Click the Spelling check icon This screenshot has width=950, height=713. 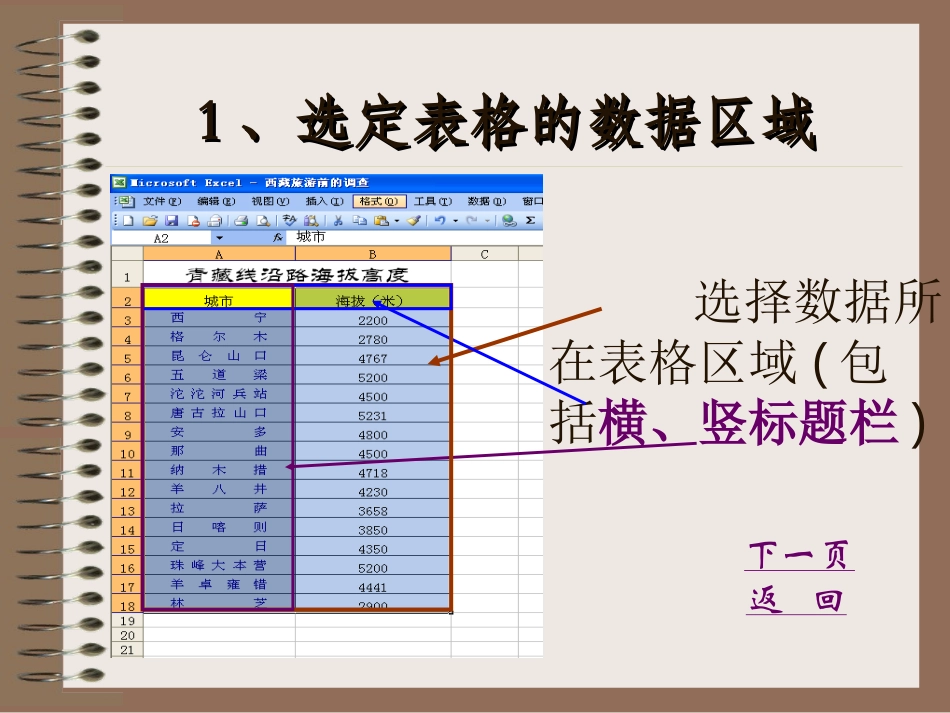(x=290, y=221)
